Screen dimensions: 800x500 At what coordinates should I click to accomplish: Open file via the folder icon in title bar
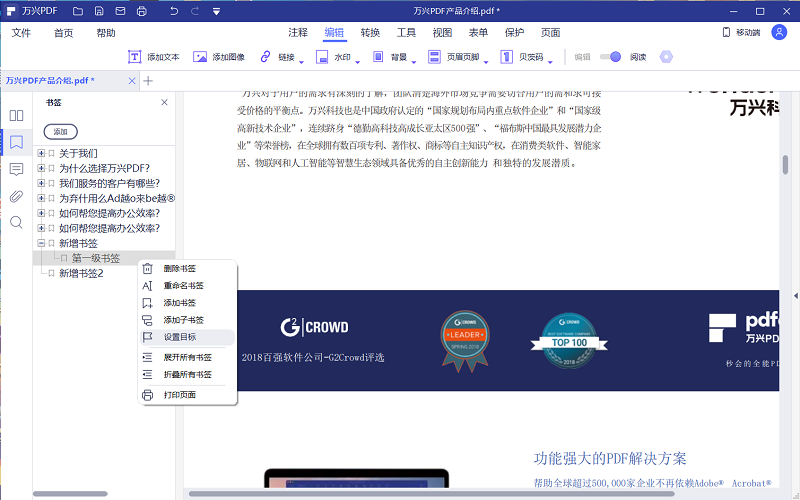coord(78,11)
